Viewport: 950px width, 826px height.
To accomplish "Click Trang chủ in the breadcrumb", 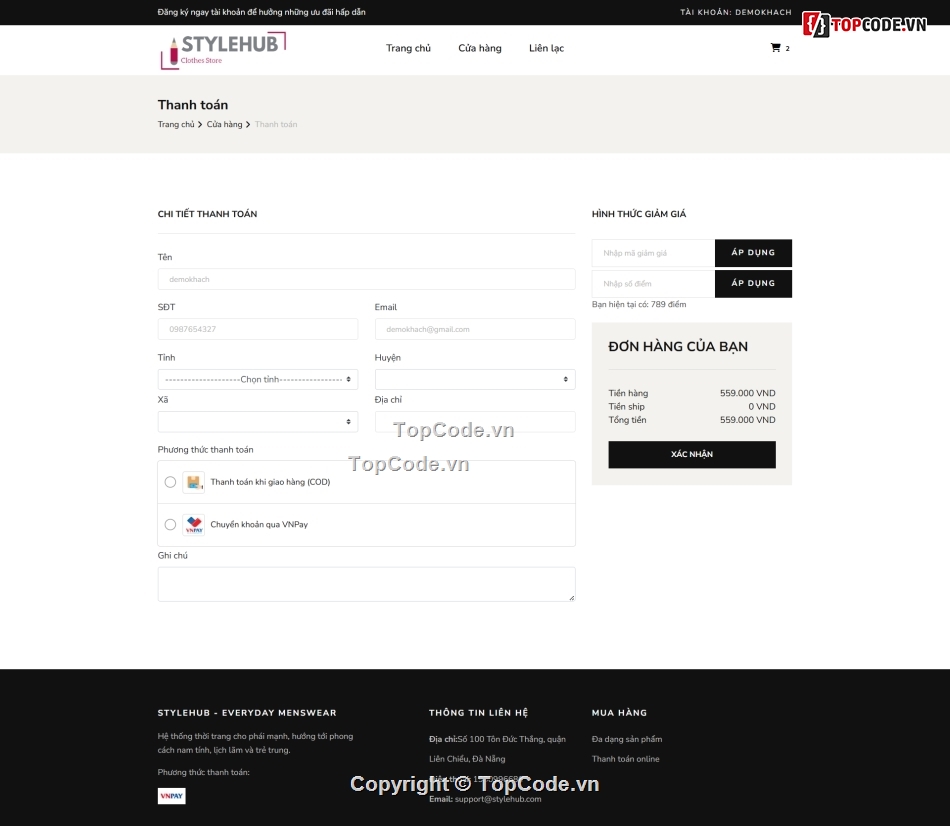I will pyautogui.click(x=176, y=124).
